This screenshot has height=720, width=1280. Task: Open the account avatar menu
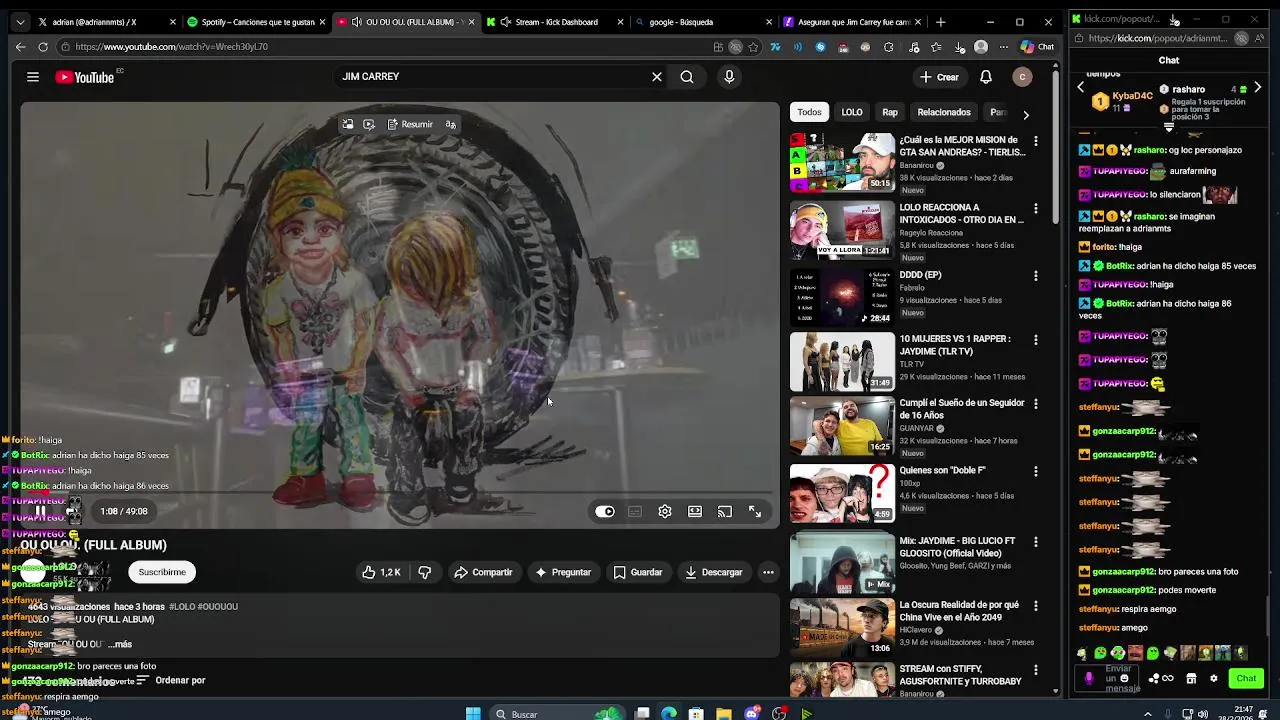(1021, 77)
